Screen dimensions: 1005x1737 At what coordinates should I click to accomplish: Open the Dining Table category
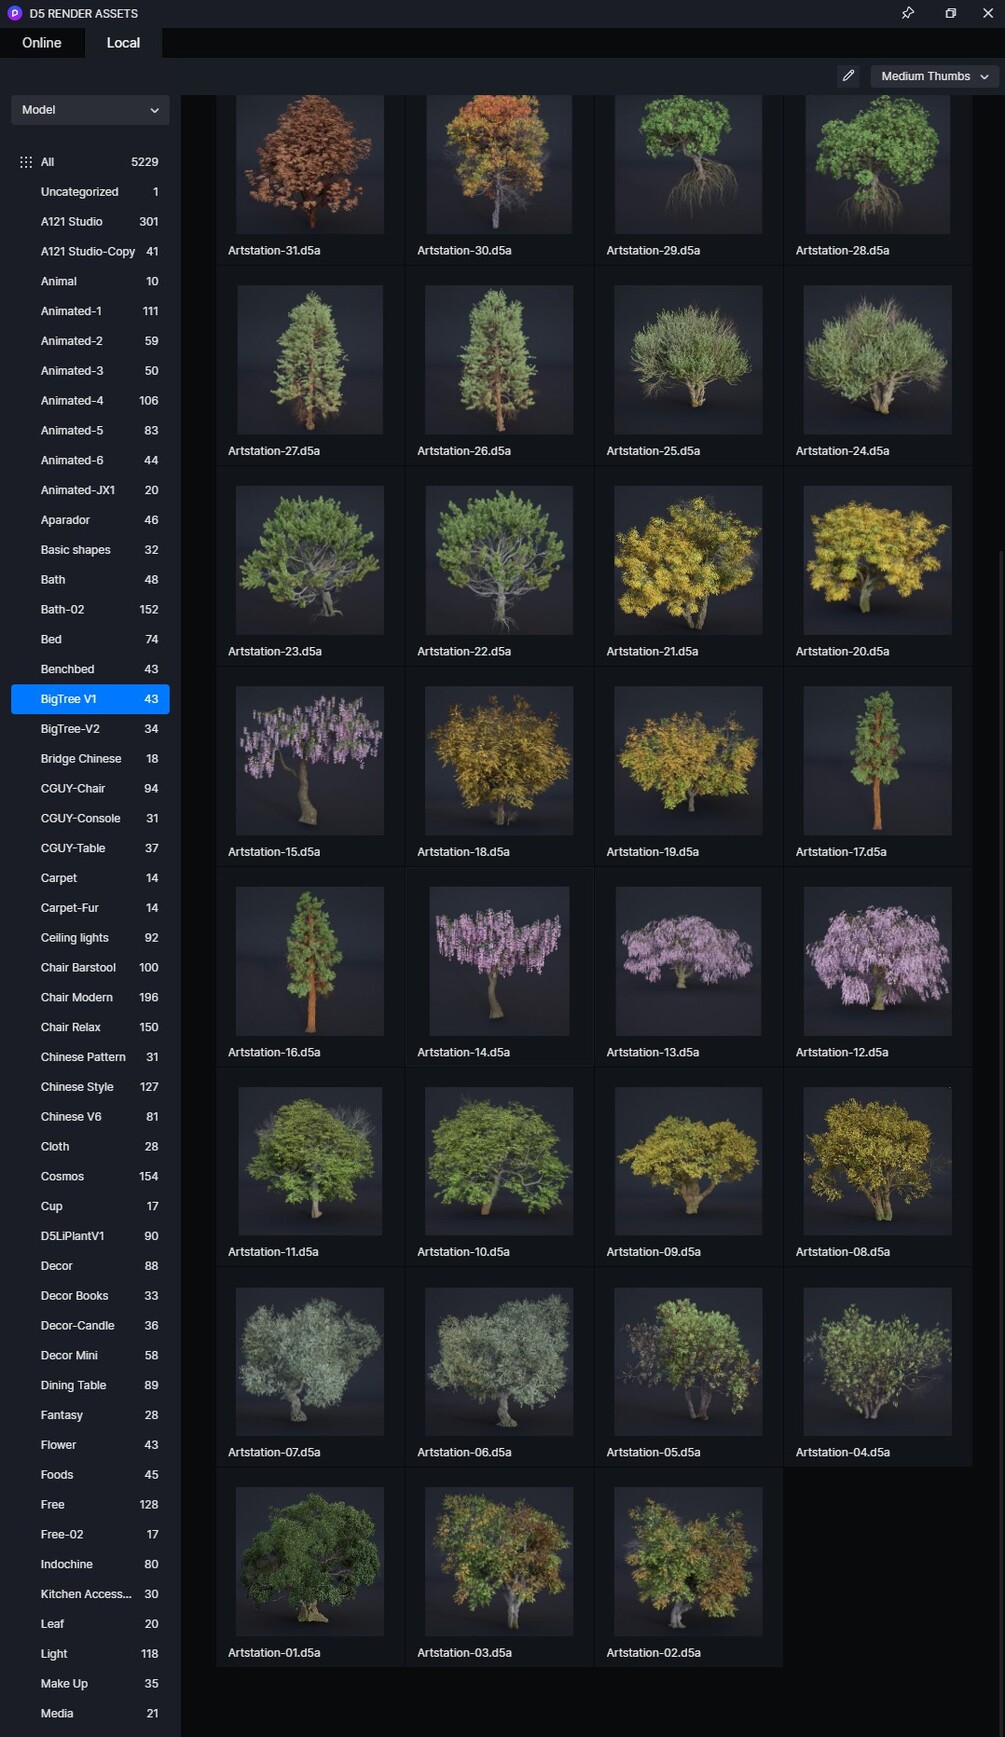point(90,1386)
